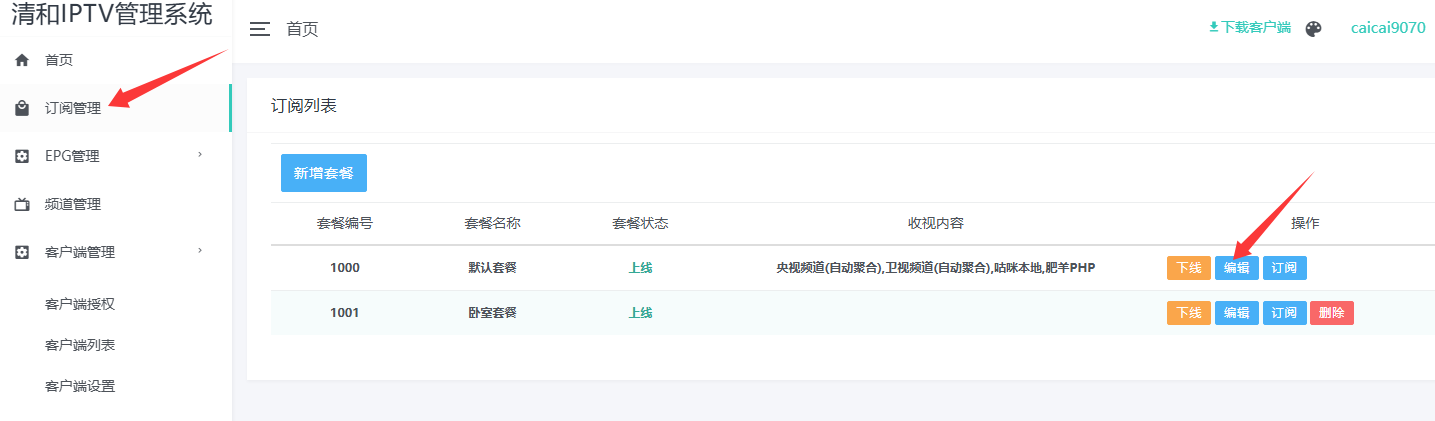1435x421 pixels.
Task: Click the package number 1000 cell
Action: click(345, 268)
